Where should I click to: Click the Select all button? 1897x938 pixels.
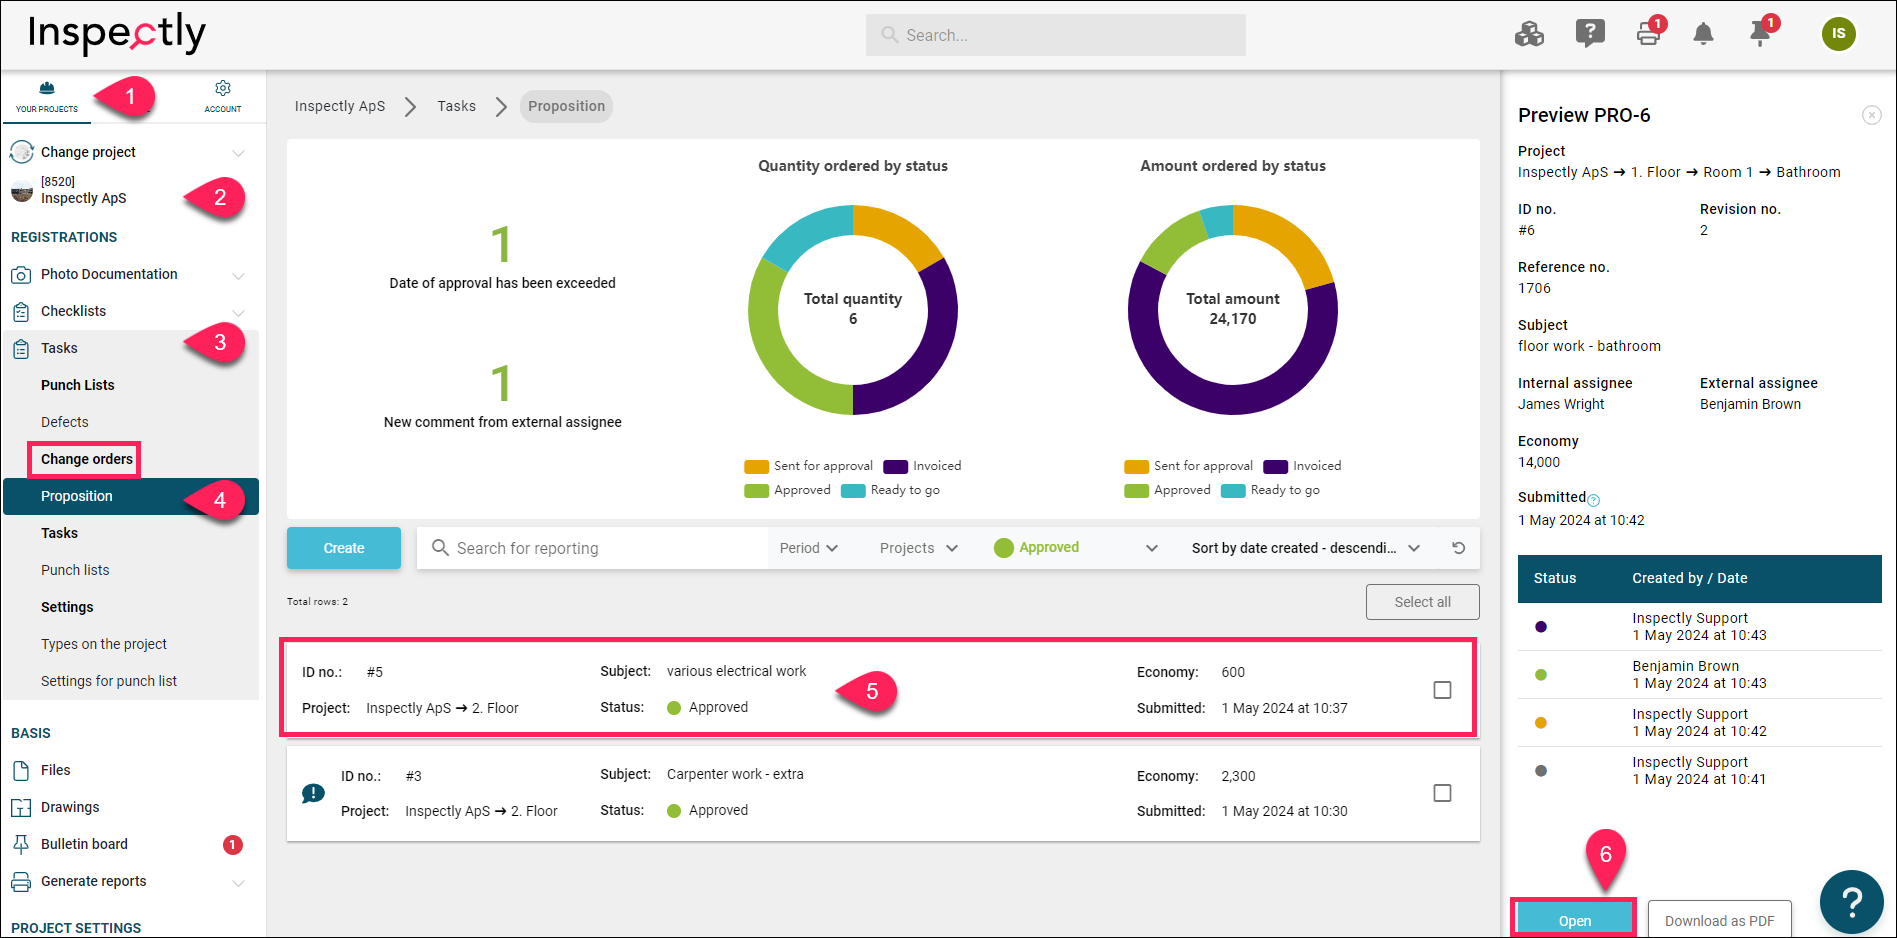pos(1422,602)
